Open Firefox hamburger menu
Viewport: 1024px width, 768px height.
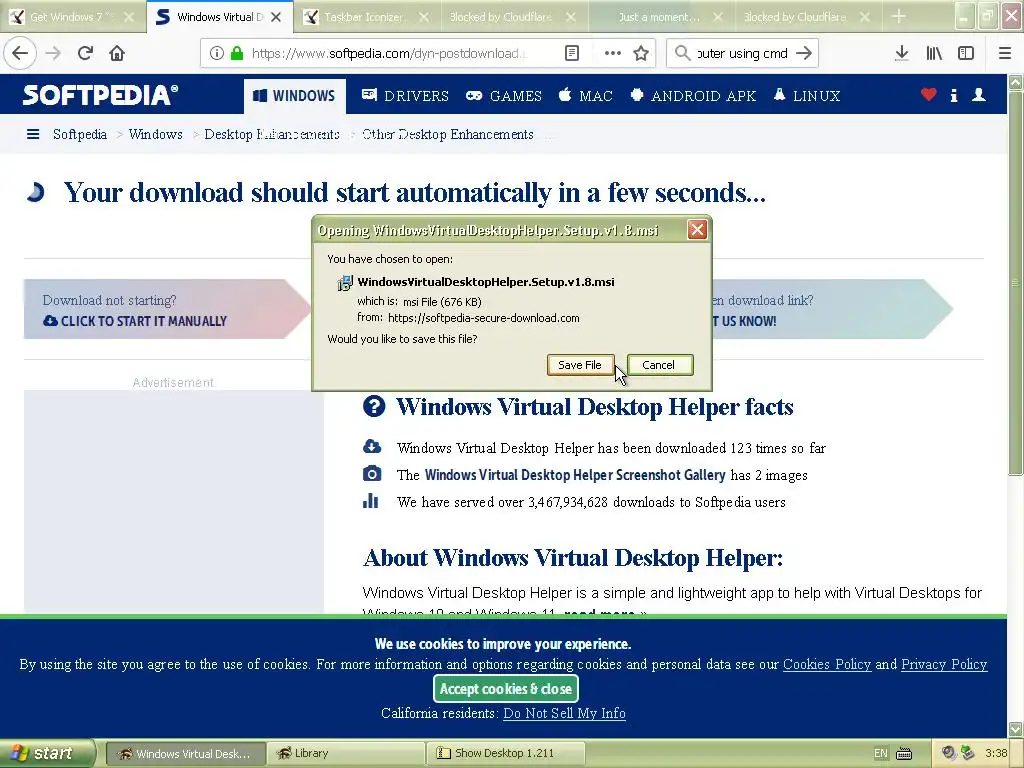[1005, 54]
